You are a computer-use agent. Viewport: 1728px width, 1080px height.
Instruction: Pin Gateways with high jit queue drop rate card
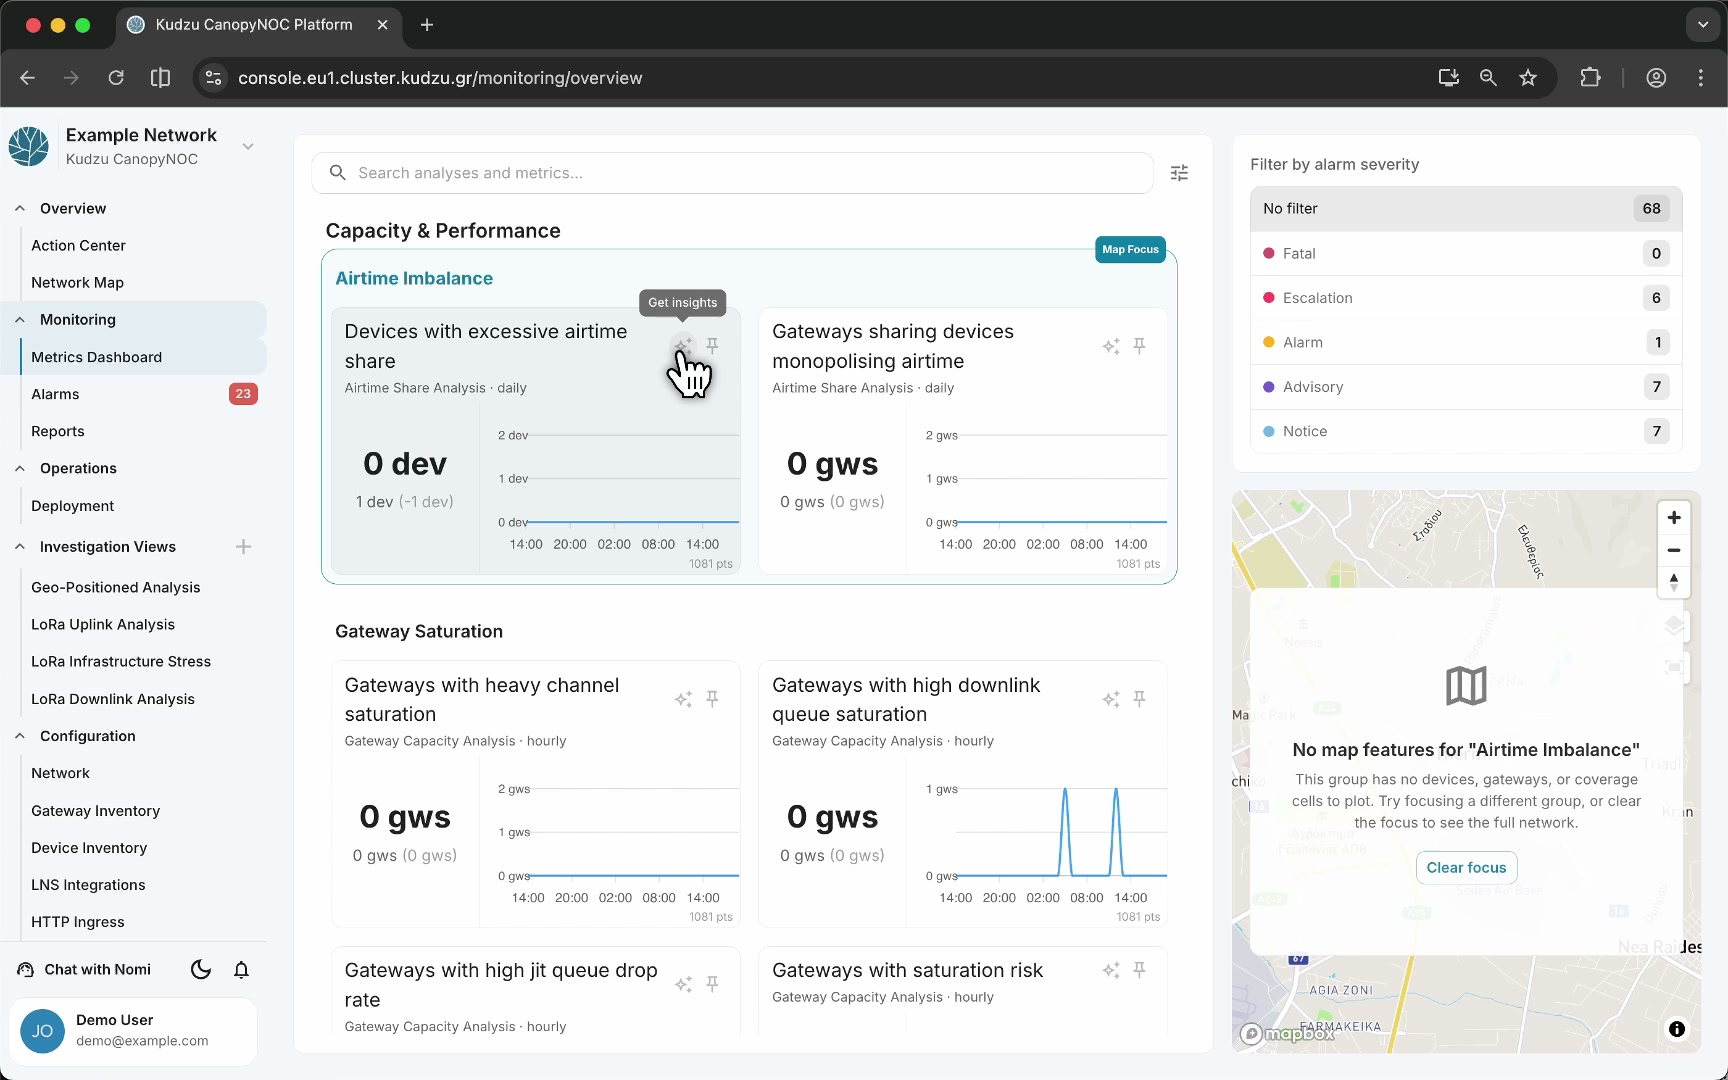point(712,984)
